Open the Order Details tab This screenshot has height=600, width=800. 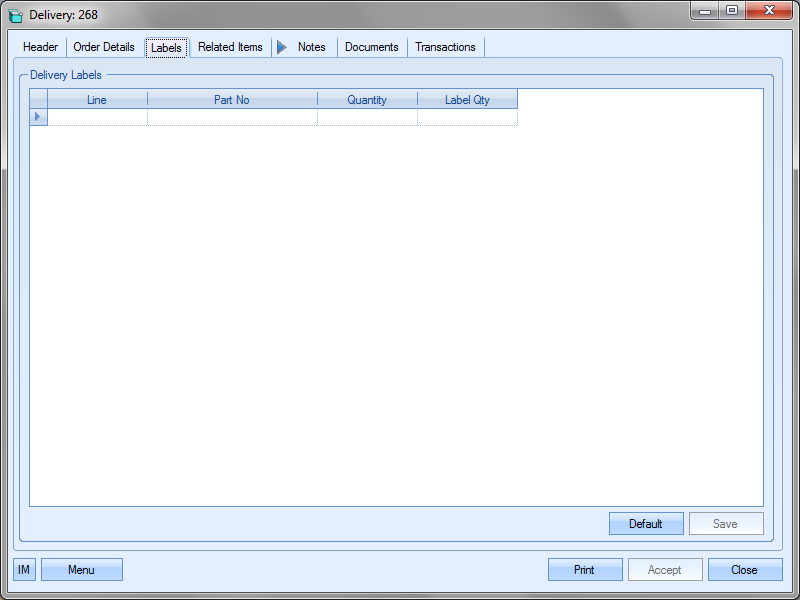(104, 47)
